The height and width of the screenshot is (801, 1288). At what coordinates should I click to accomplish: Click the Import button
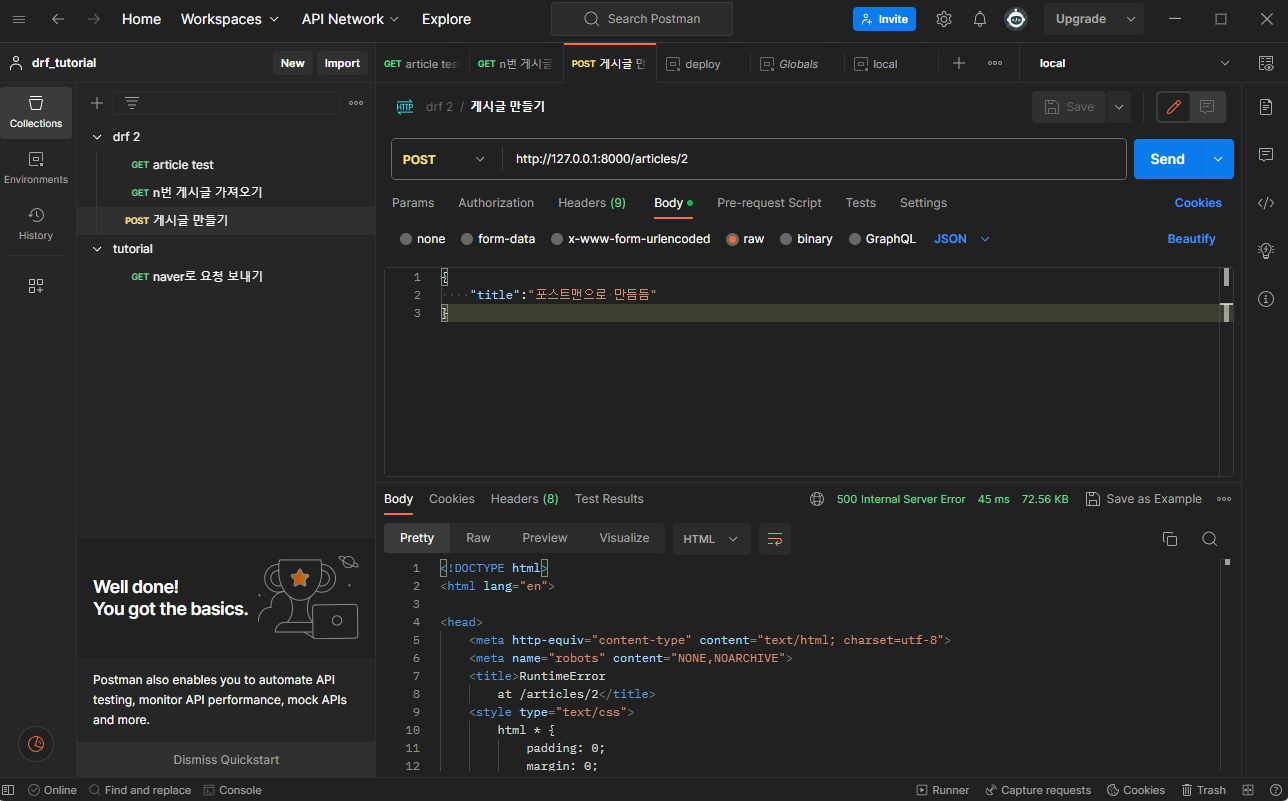tap(342, 63)
